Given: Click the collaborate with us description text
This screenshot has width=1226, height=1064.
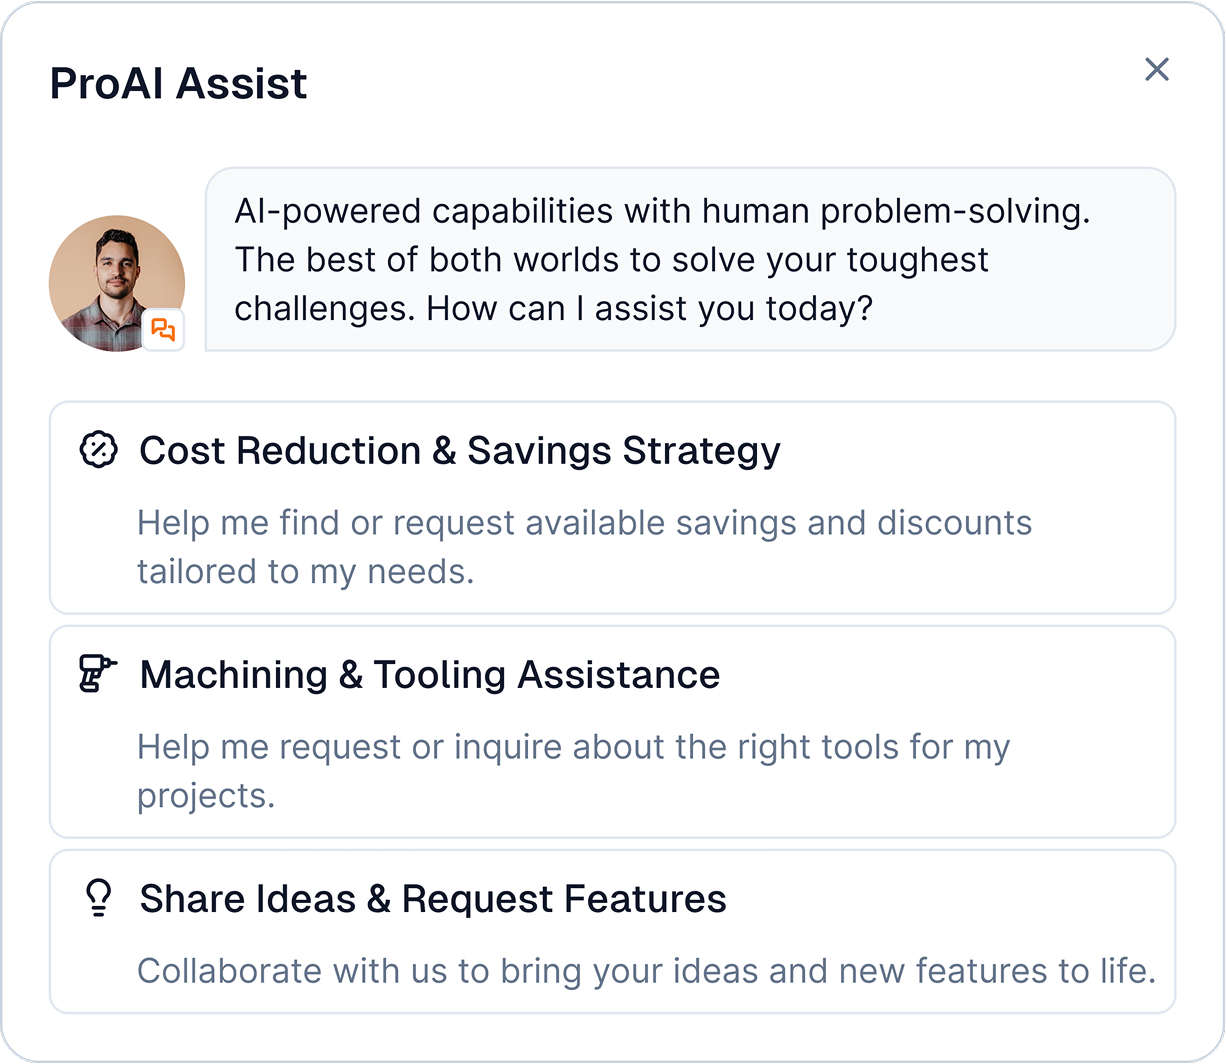Looking at the screenshot, I should tap(646, 971).
